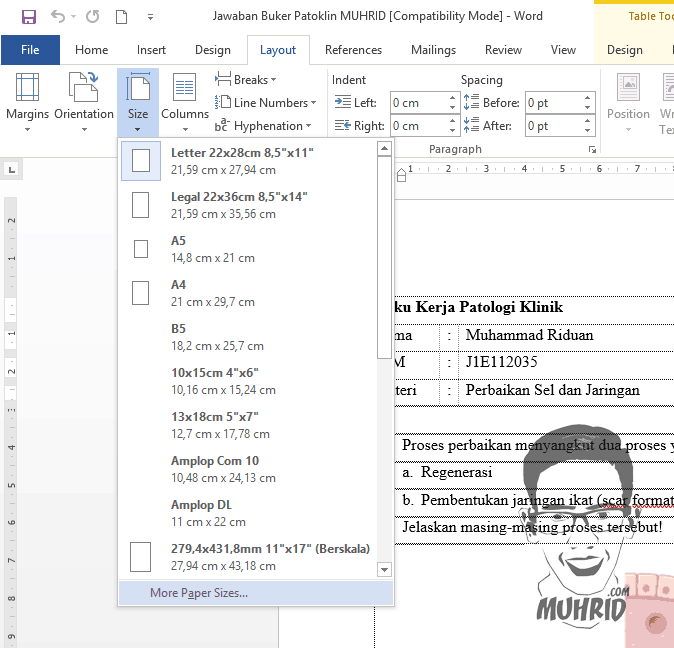The height and width of the screenshot is (648, 674).
Task: Click the name cell Muhammad Riduan
Action: pos(529,335)
